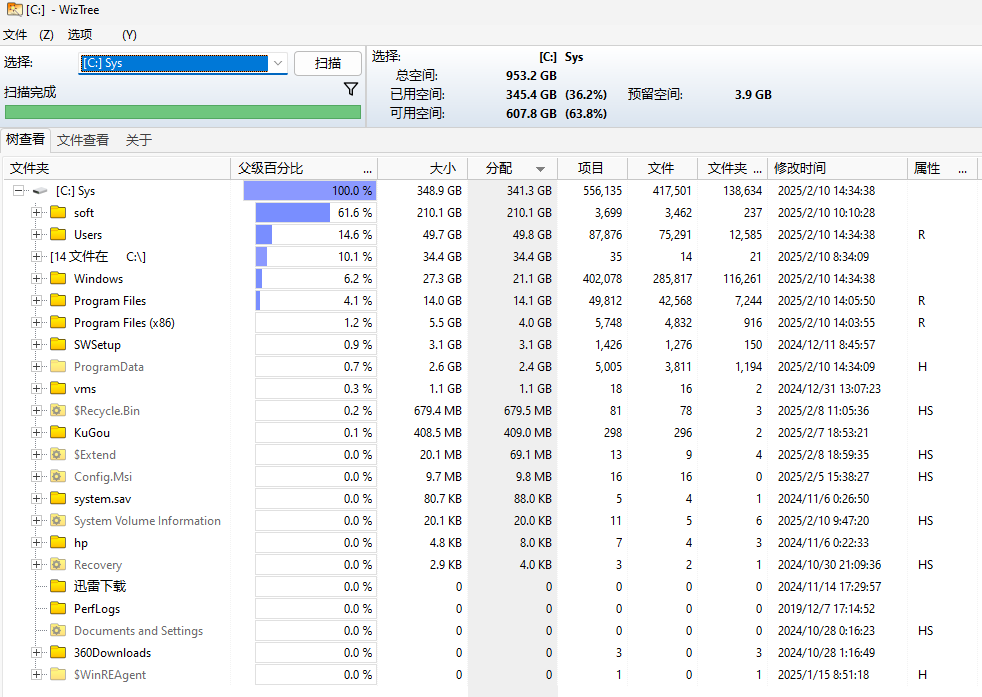Sort by the 修改时间 column header
The image size is (982, 697).
point(838,168)
